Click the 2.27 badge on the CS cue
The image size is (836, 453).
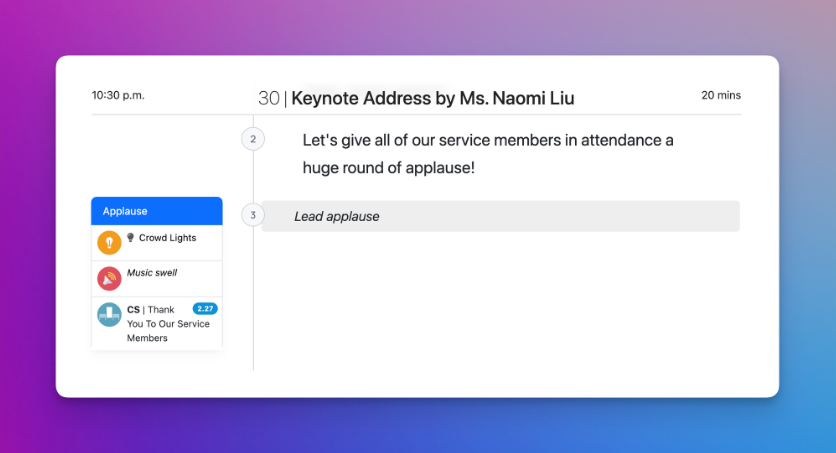click(205, 309)
